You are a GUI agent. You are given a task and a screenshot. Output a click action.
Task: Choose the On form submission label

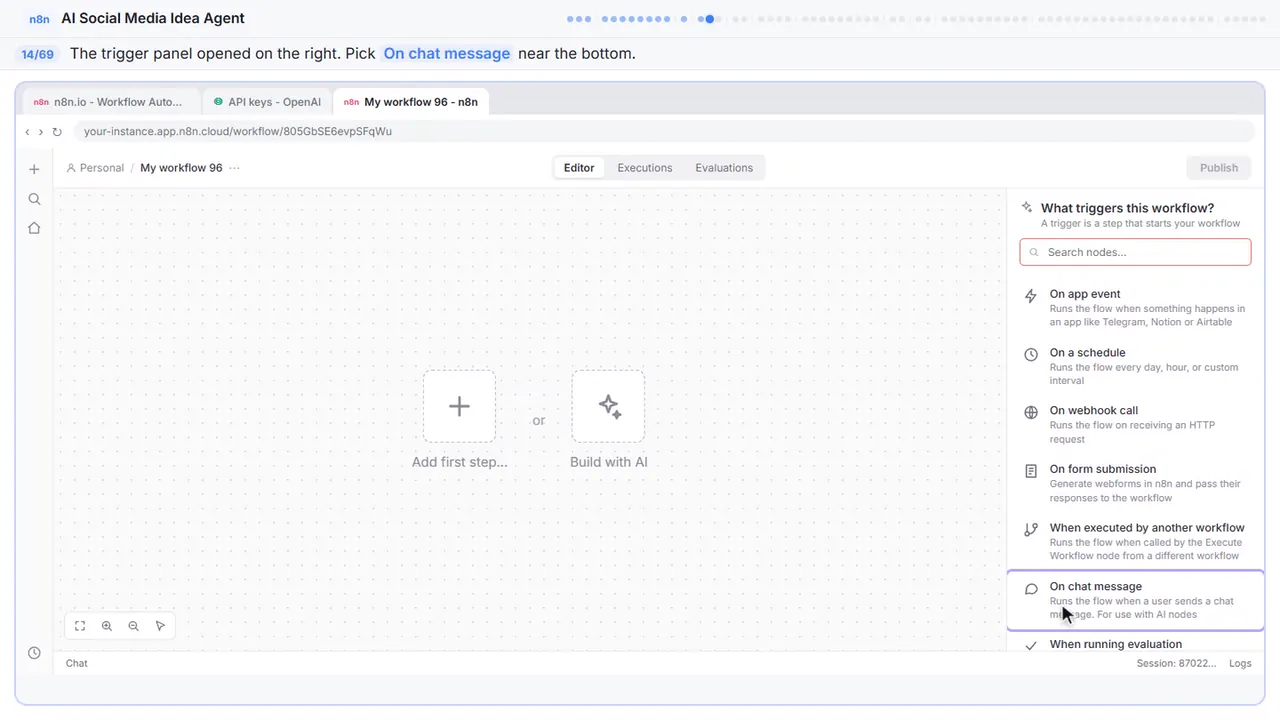(x=1103, y=469)
